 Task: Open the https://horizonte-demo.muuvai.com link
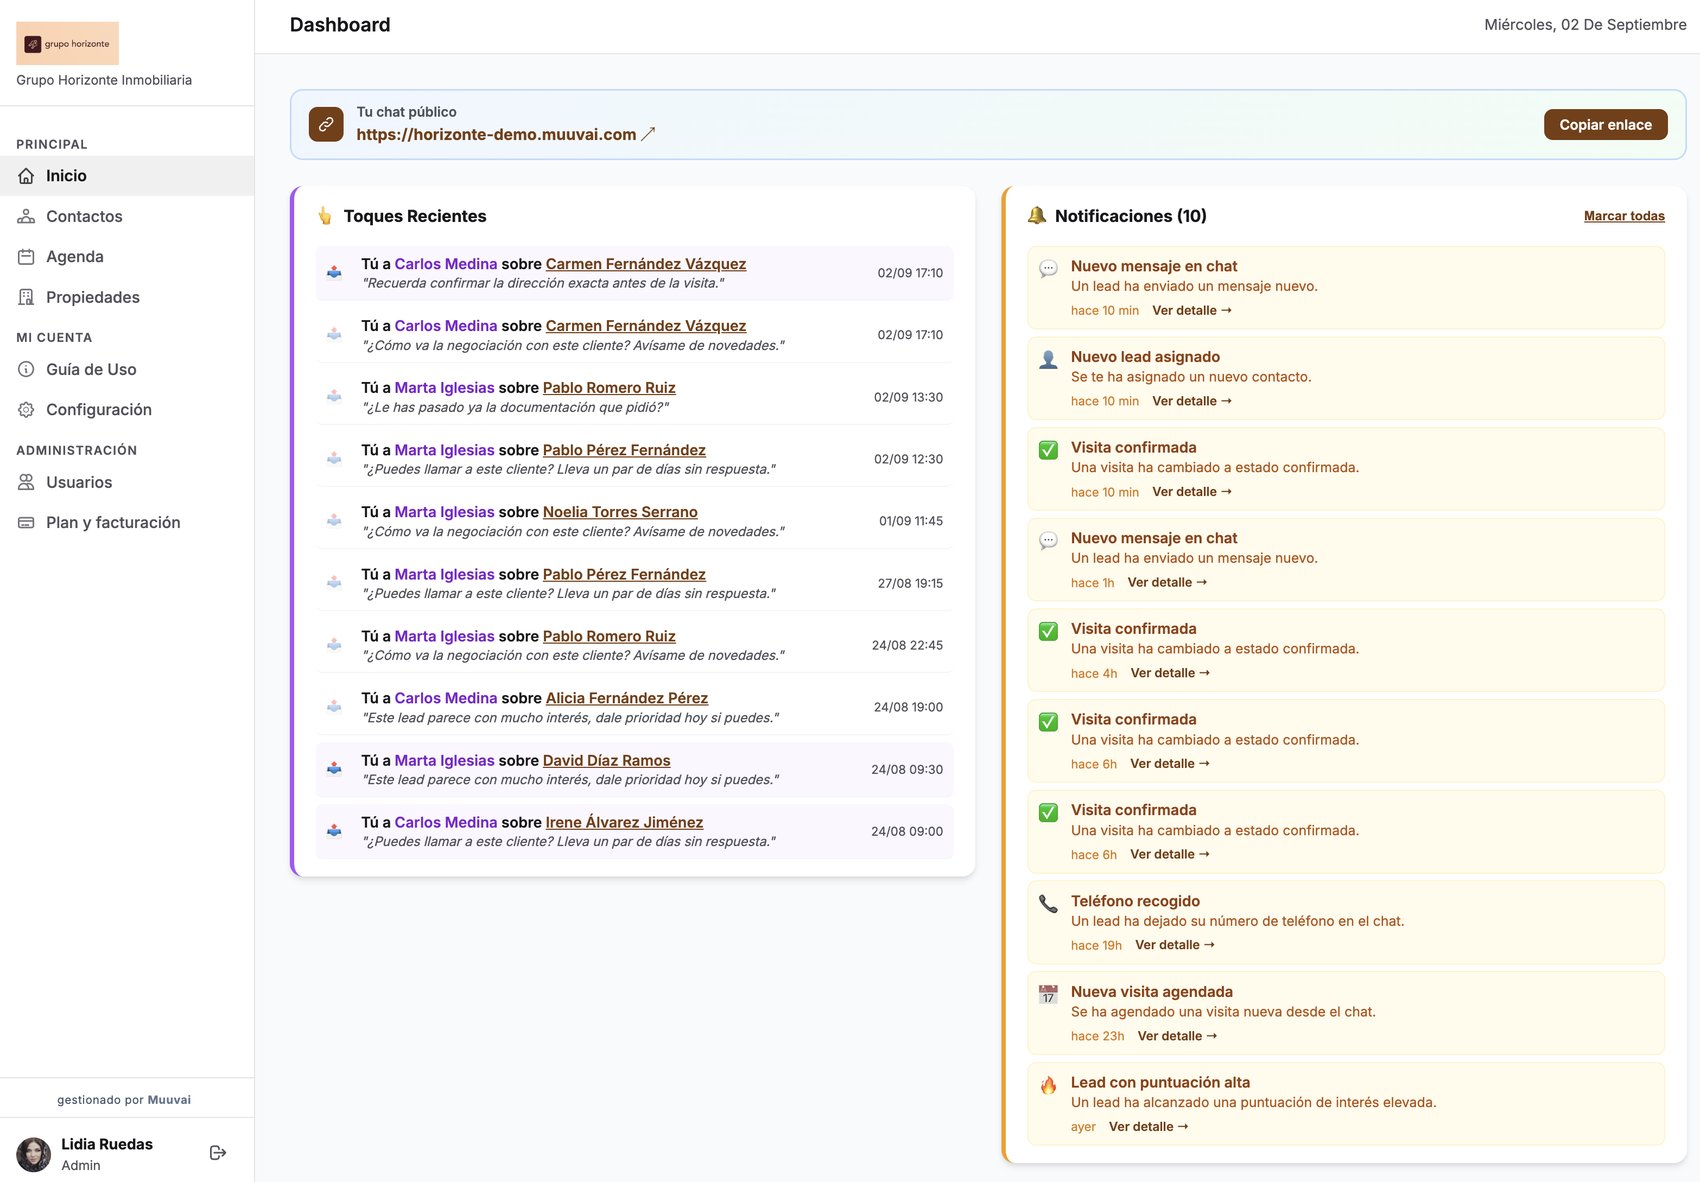(496, 134)
